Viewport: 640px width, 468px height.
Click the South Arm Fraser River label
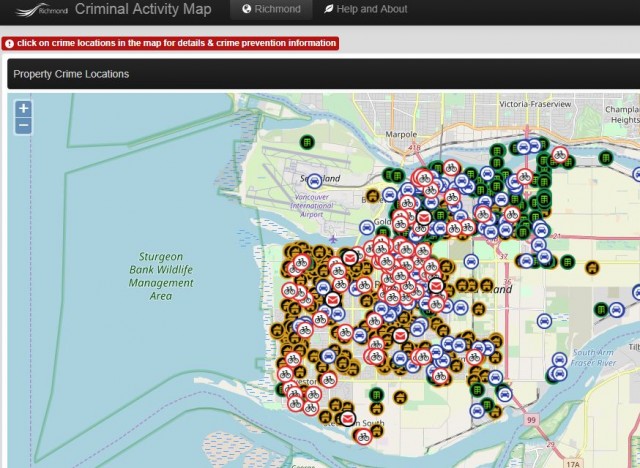[593, 358]
